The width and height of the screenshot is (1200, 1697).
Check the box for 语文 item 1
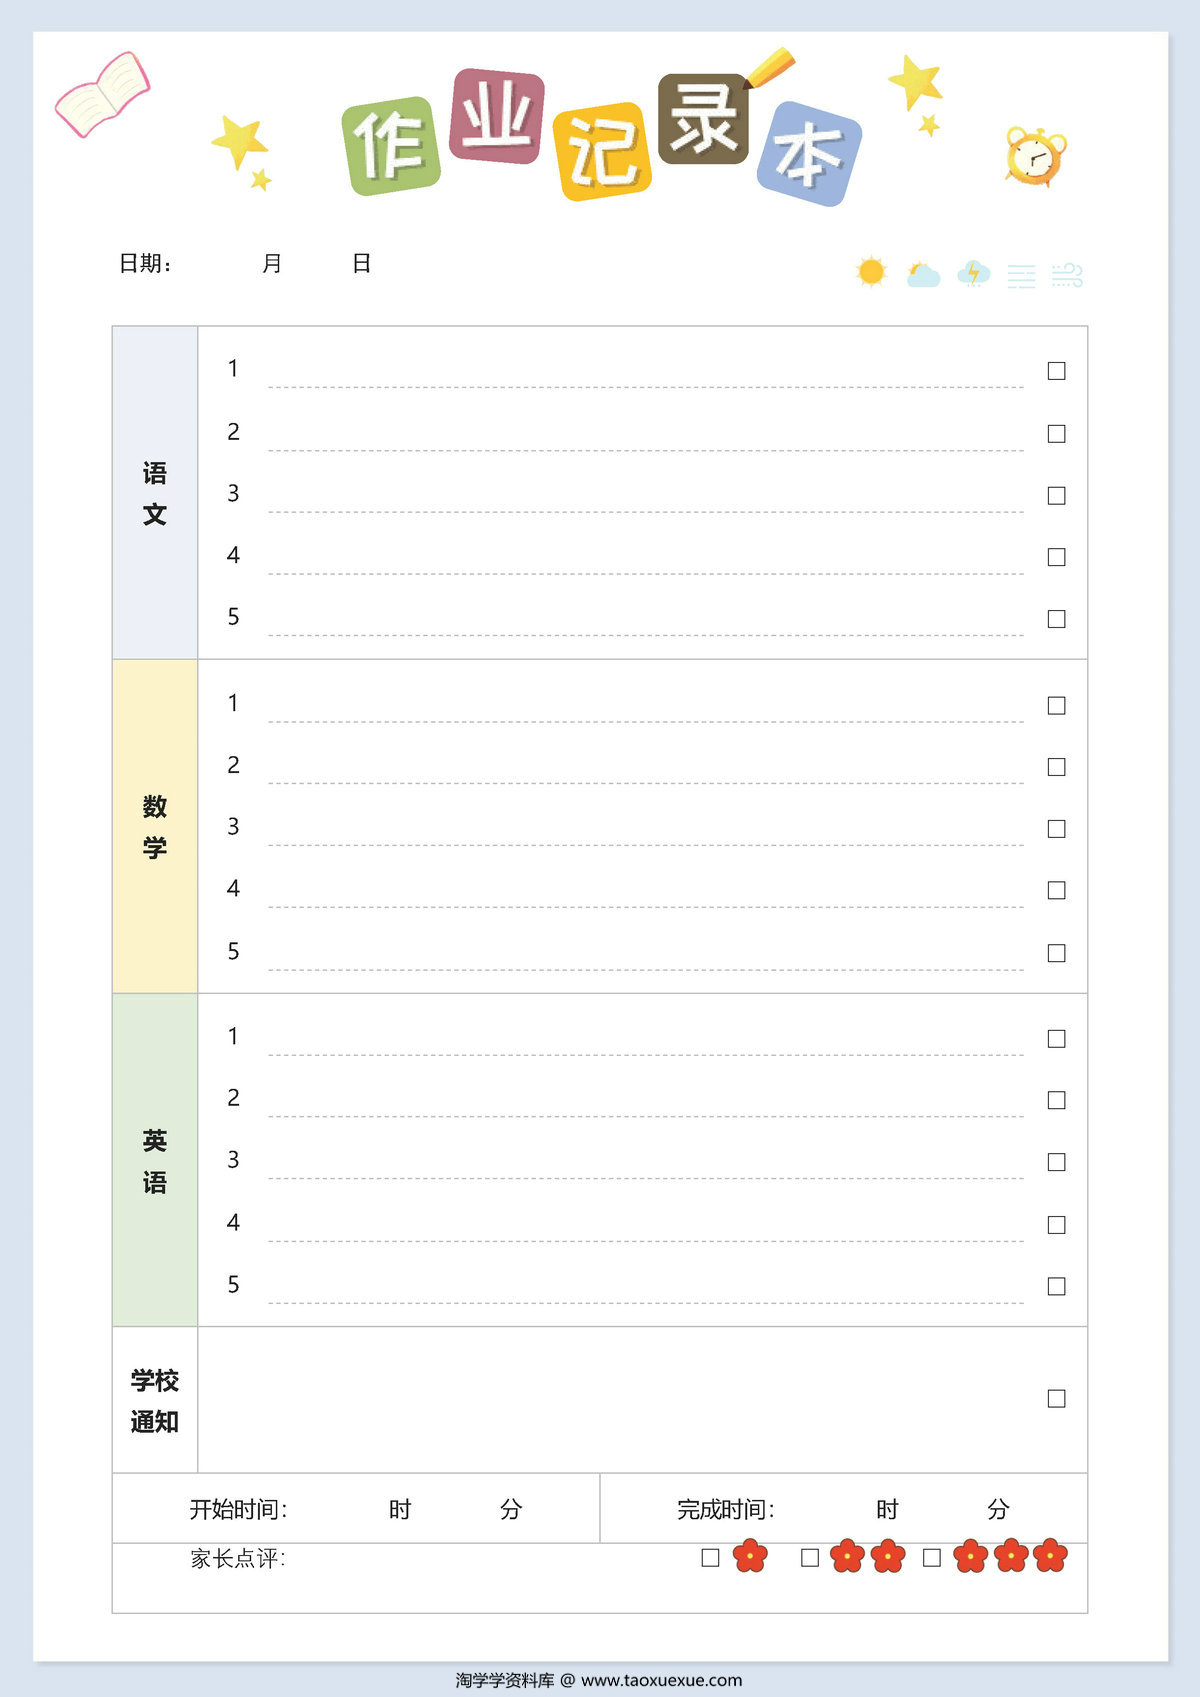coord(1056,371)
